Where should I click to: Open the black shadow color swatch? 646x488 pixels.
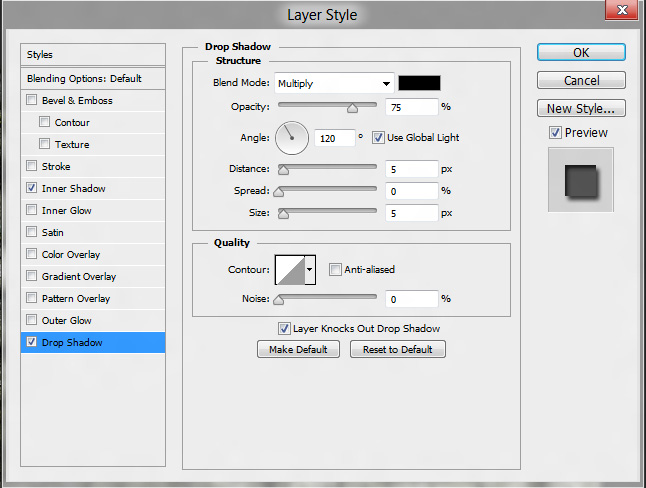pos(419,83)
